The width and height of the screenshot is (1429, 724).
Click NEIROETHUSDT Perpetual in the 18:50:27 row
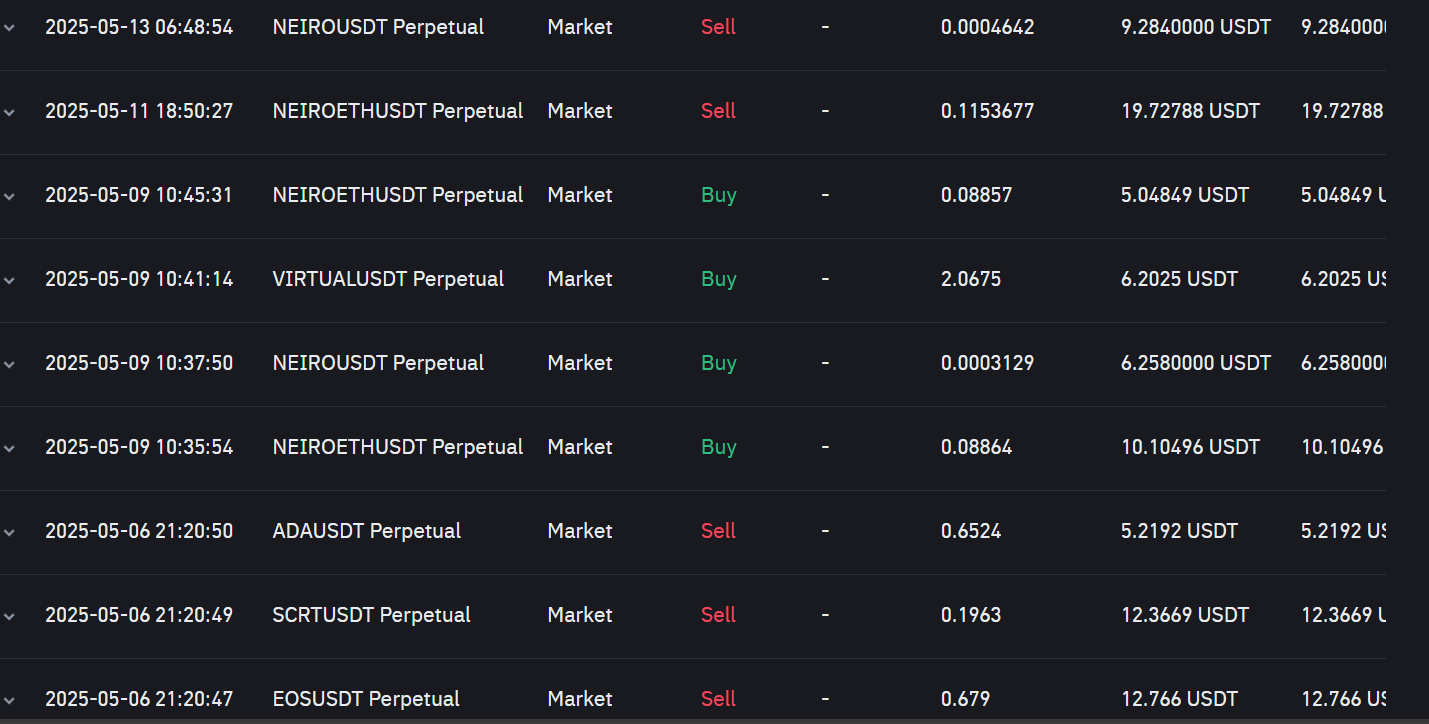click(x=397, y=111)
